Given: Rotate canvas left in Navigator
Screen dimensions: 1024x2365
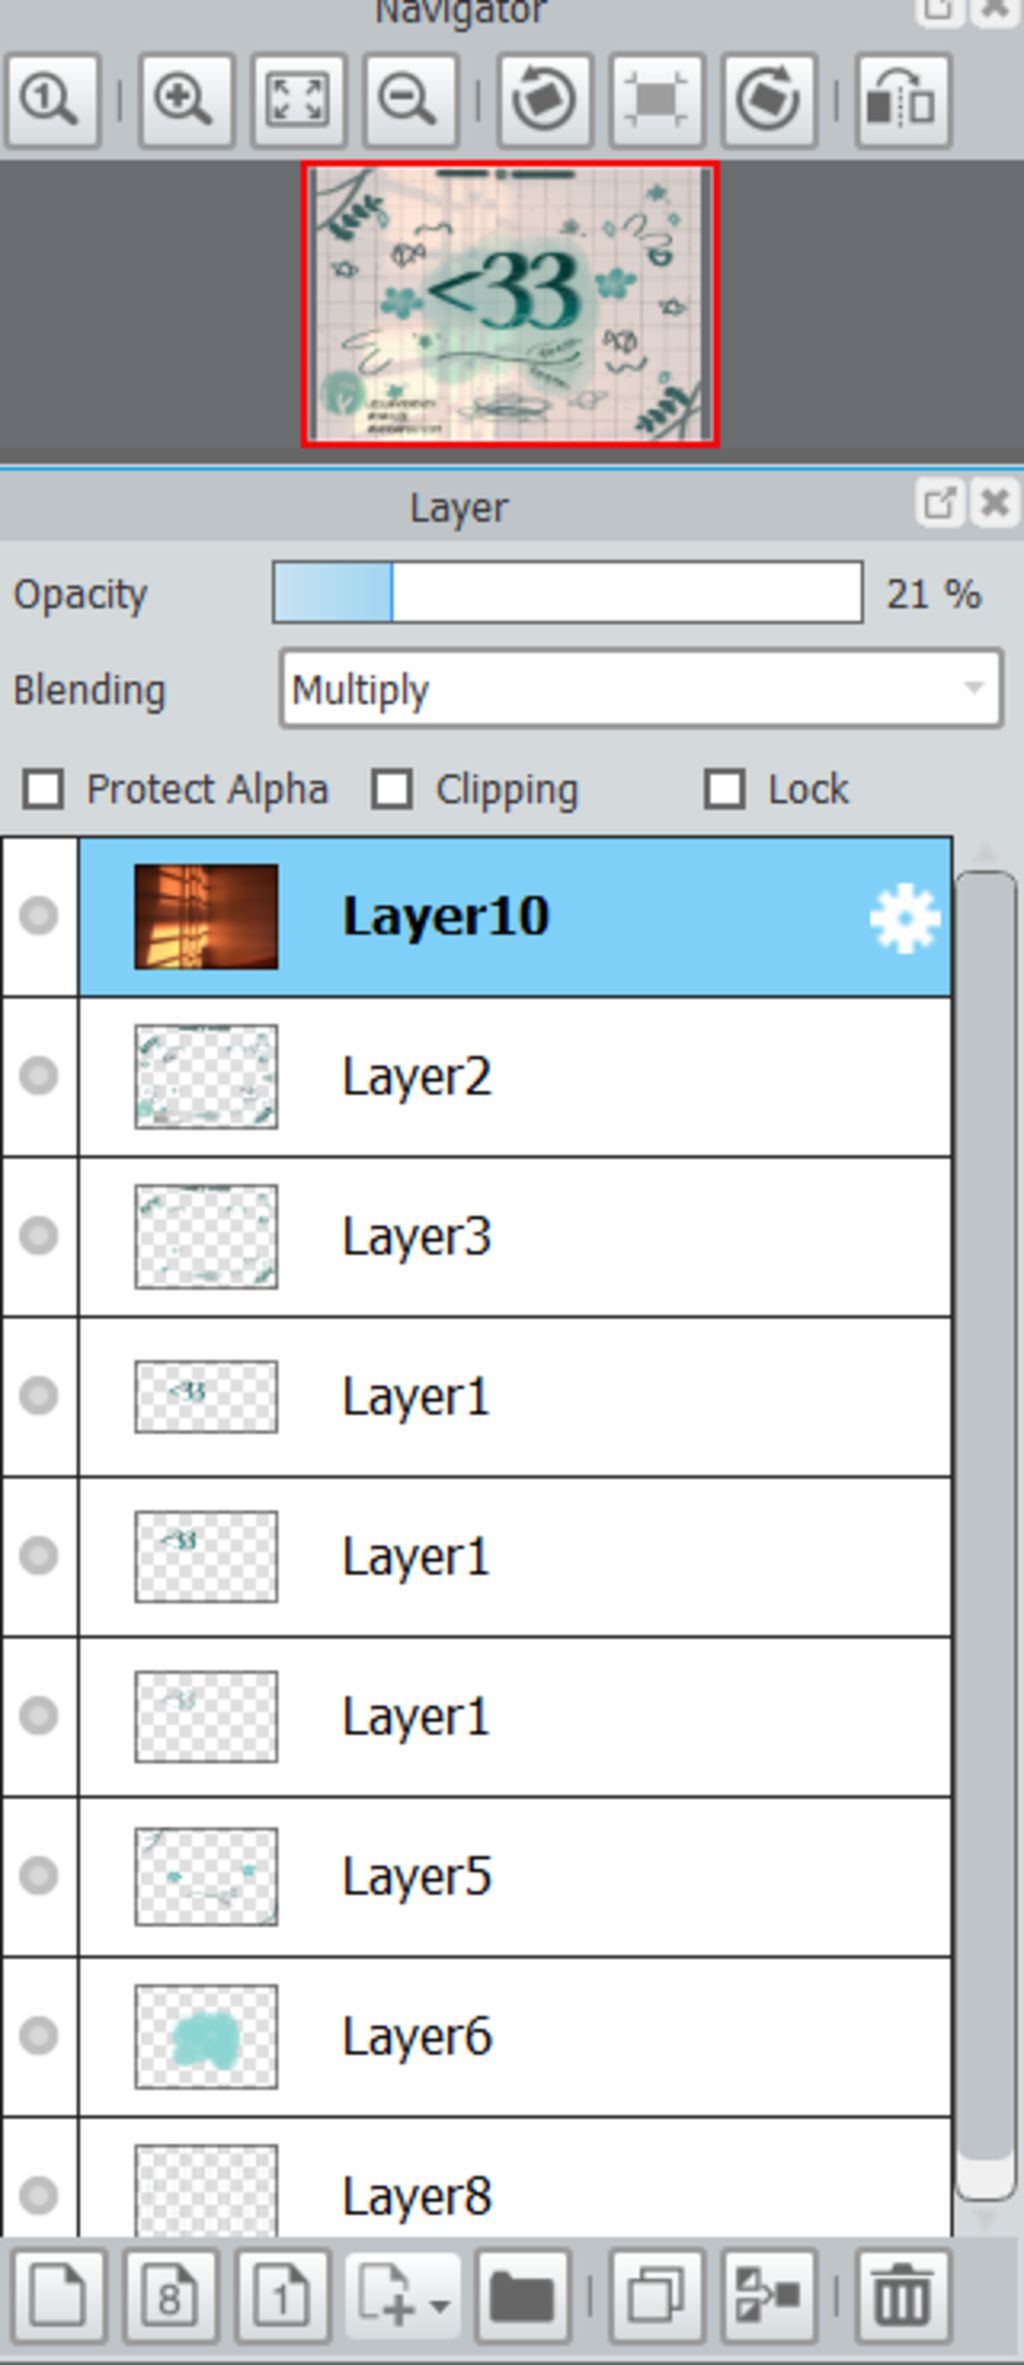Looking at the screenshot, I should (543, 101).
